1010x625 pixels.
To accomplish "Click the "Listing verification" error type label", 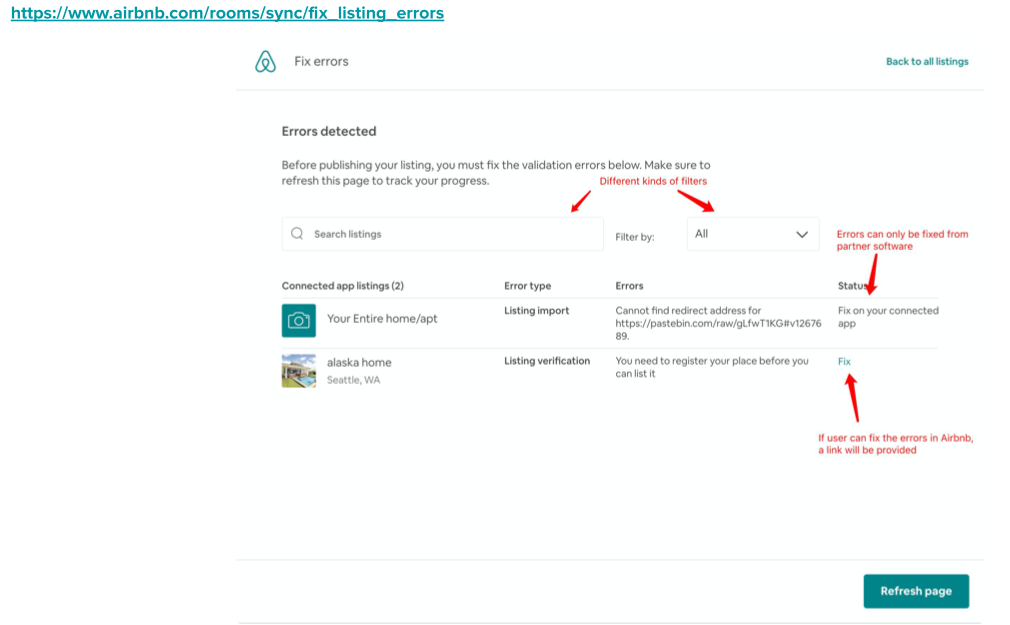I will click(546, 361).
